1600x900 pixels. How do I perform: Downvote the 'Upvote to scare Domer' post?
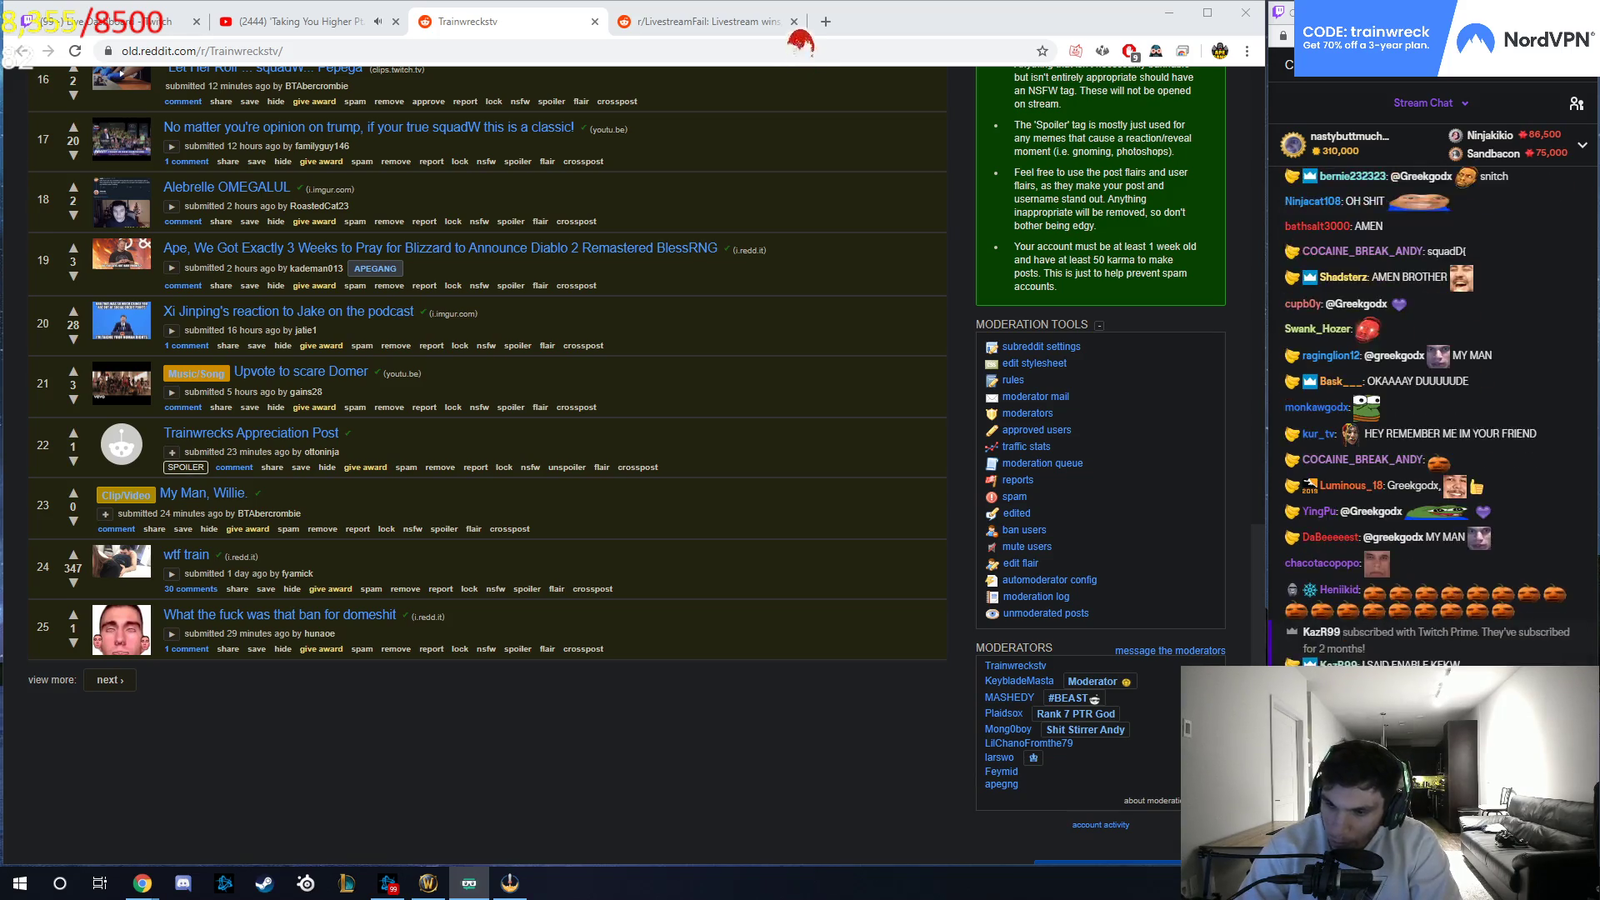(73, 399)
